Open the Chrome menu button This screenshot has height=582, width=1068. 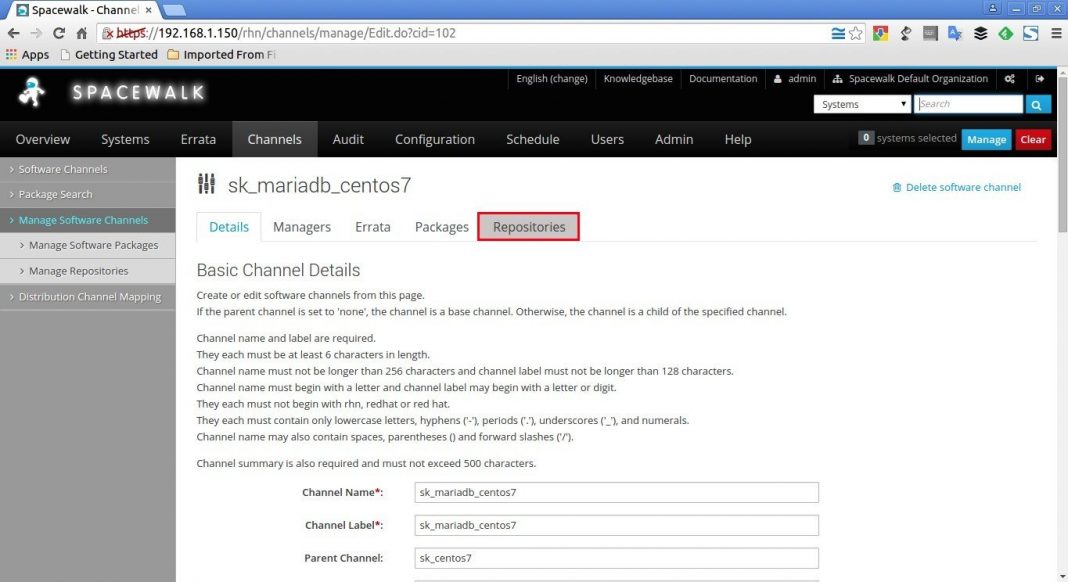tap(1057, 33)
